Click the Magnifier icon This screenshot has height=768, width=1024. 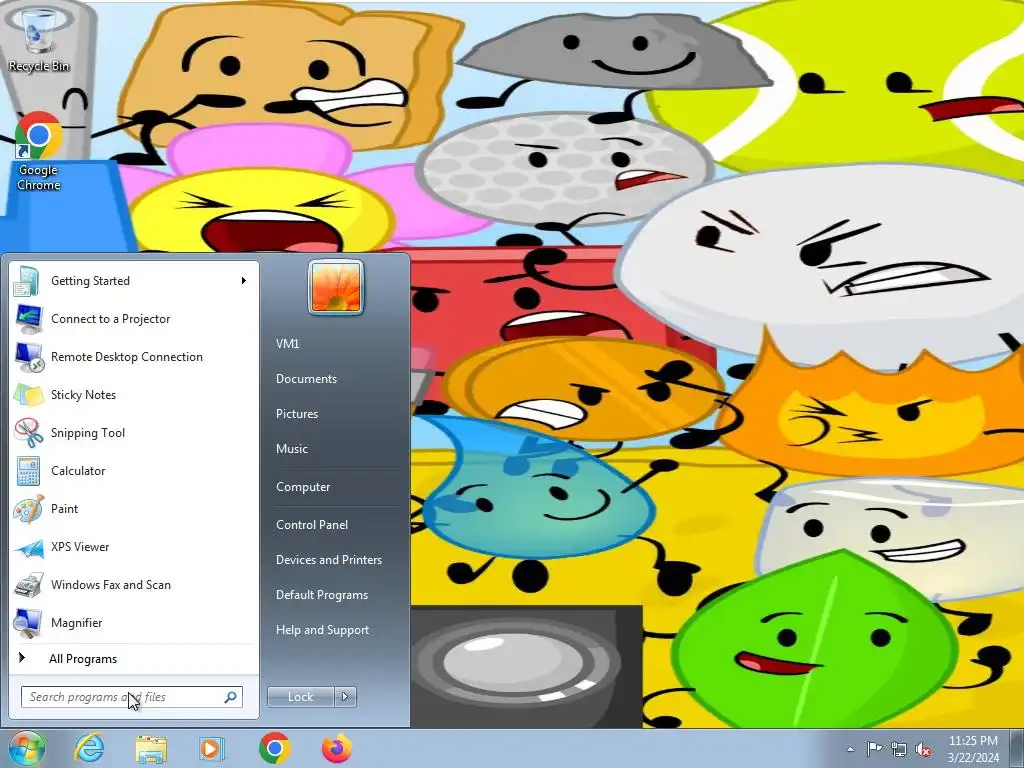tap(28, 623)
